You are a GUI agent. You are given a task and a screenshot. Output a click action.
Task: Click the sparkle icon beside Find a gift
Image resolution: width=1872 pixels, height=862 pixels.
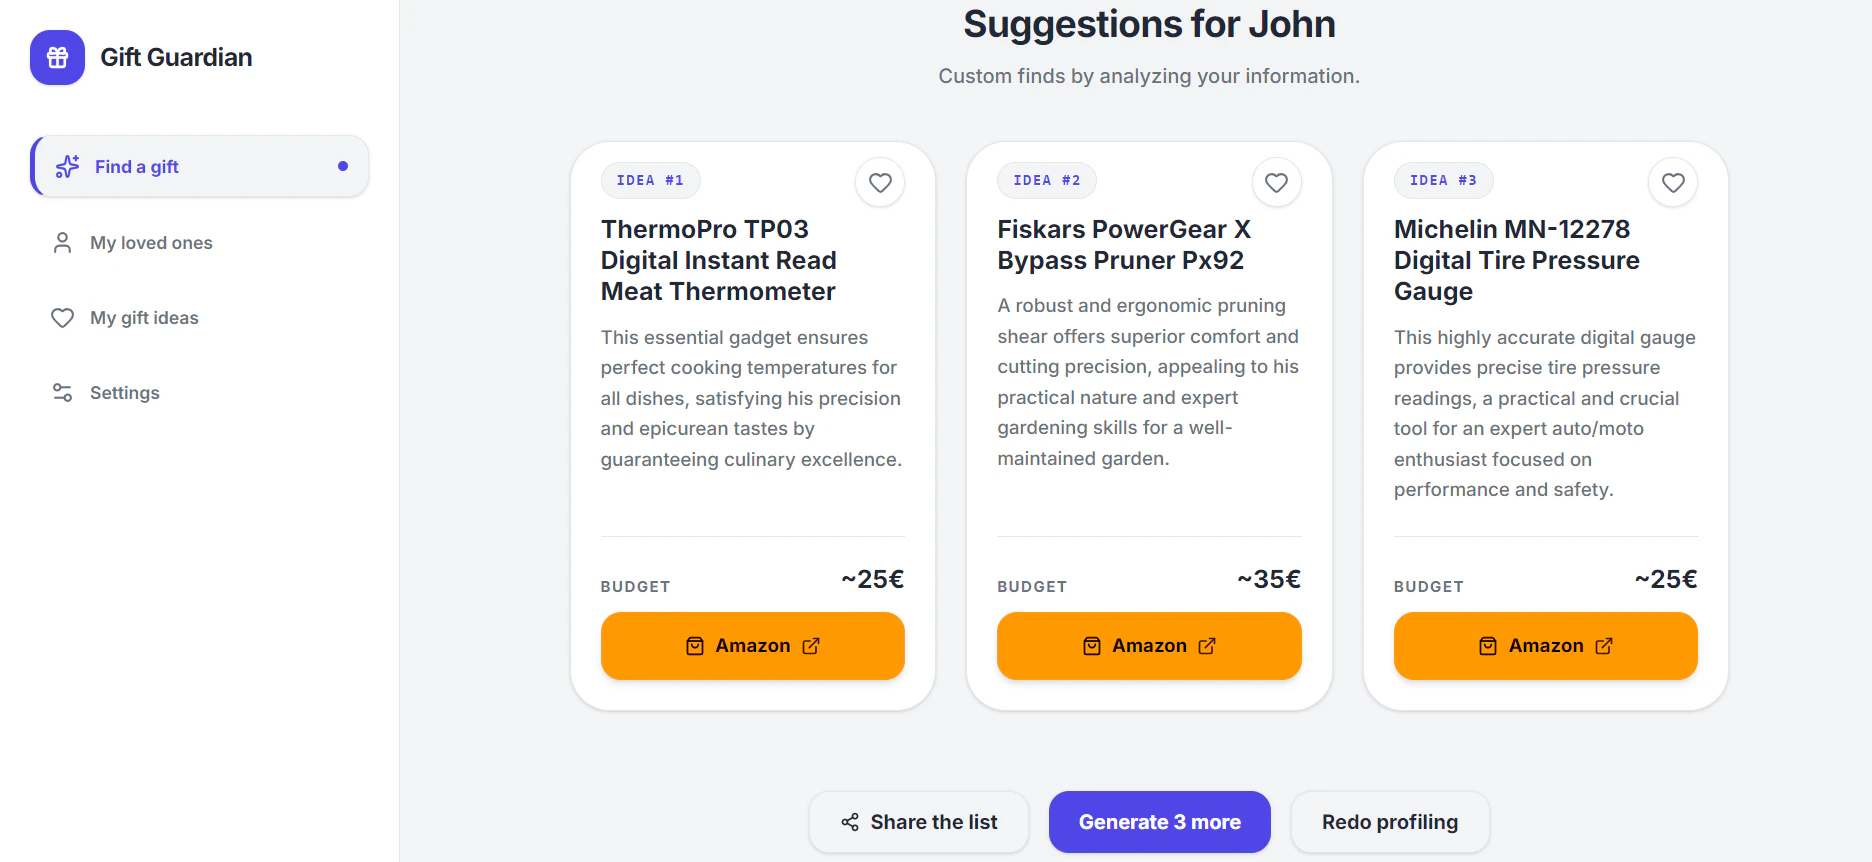67,167
